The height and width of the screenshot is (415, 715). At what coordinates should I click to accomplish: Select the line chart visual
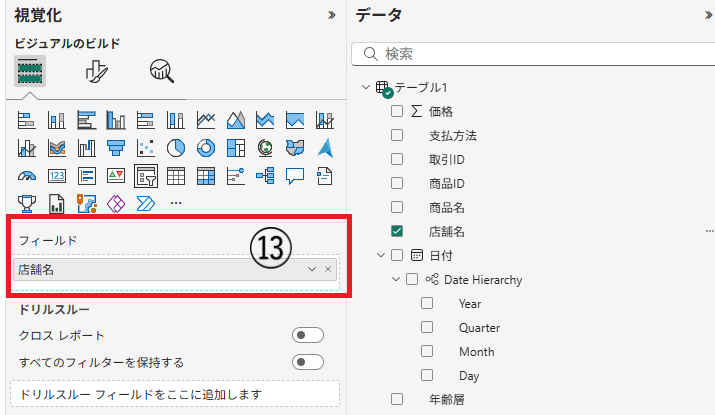(x=206, y=120)
